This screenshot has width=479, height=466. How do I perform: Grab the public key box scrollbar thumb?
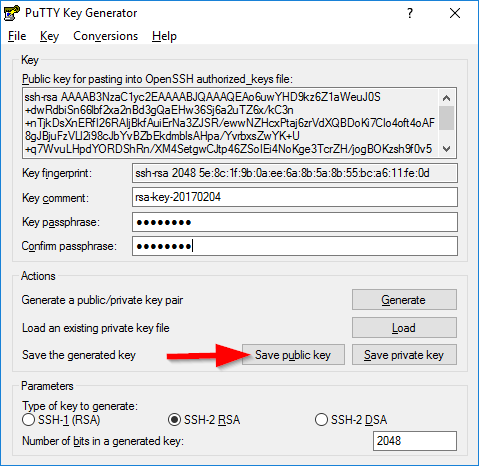click(x=446, y=118)
